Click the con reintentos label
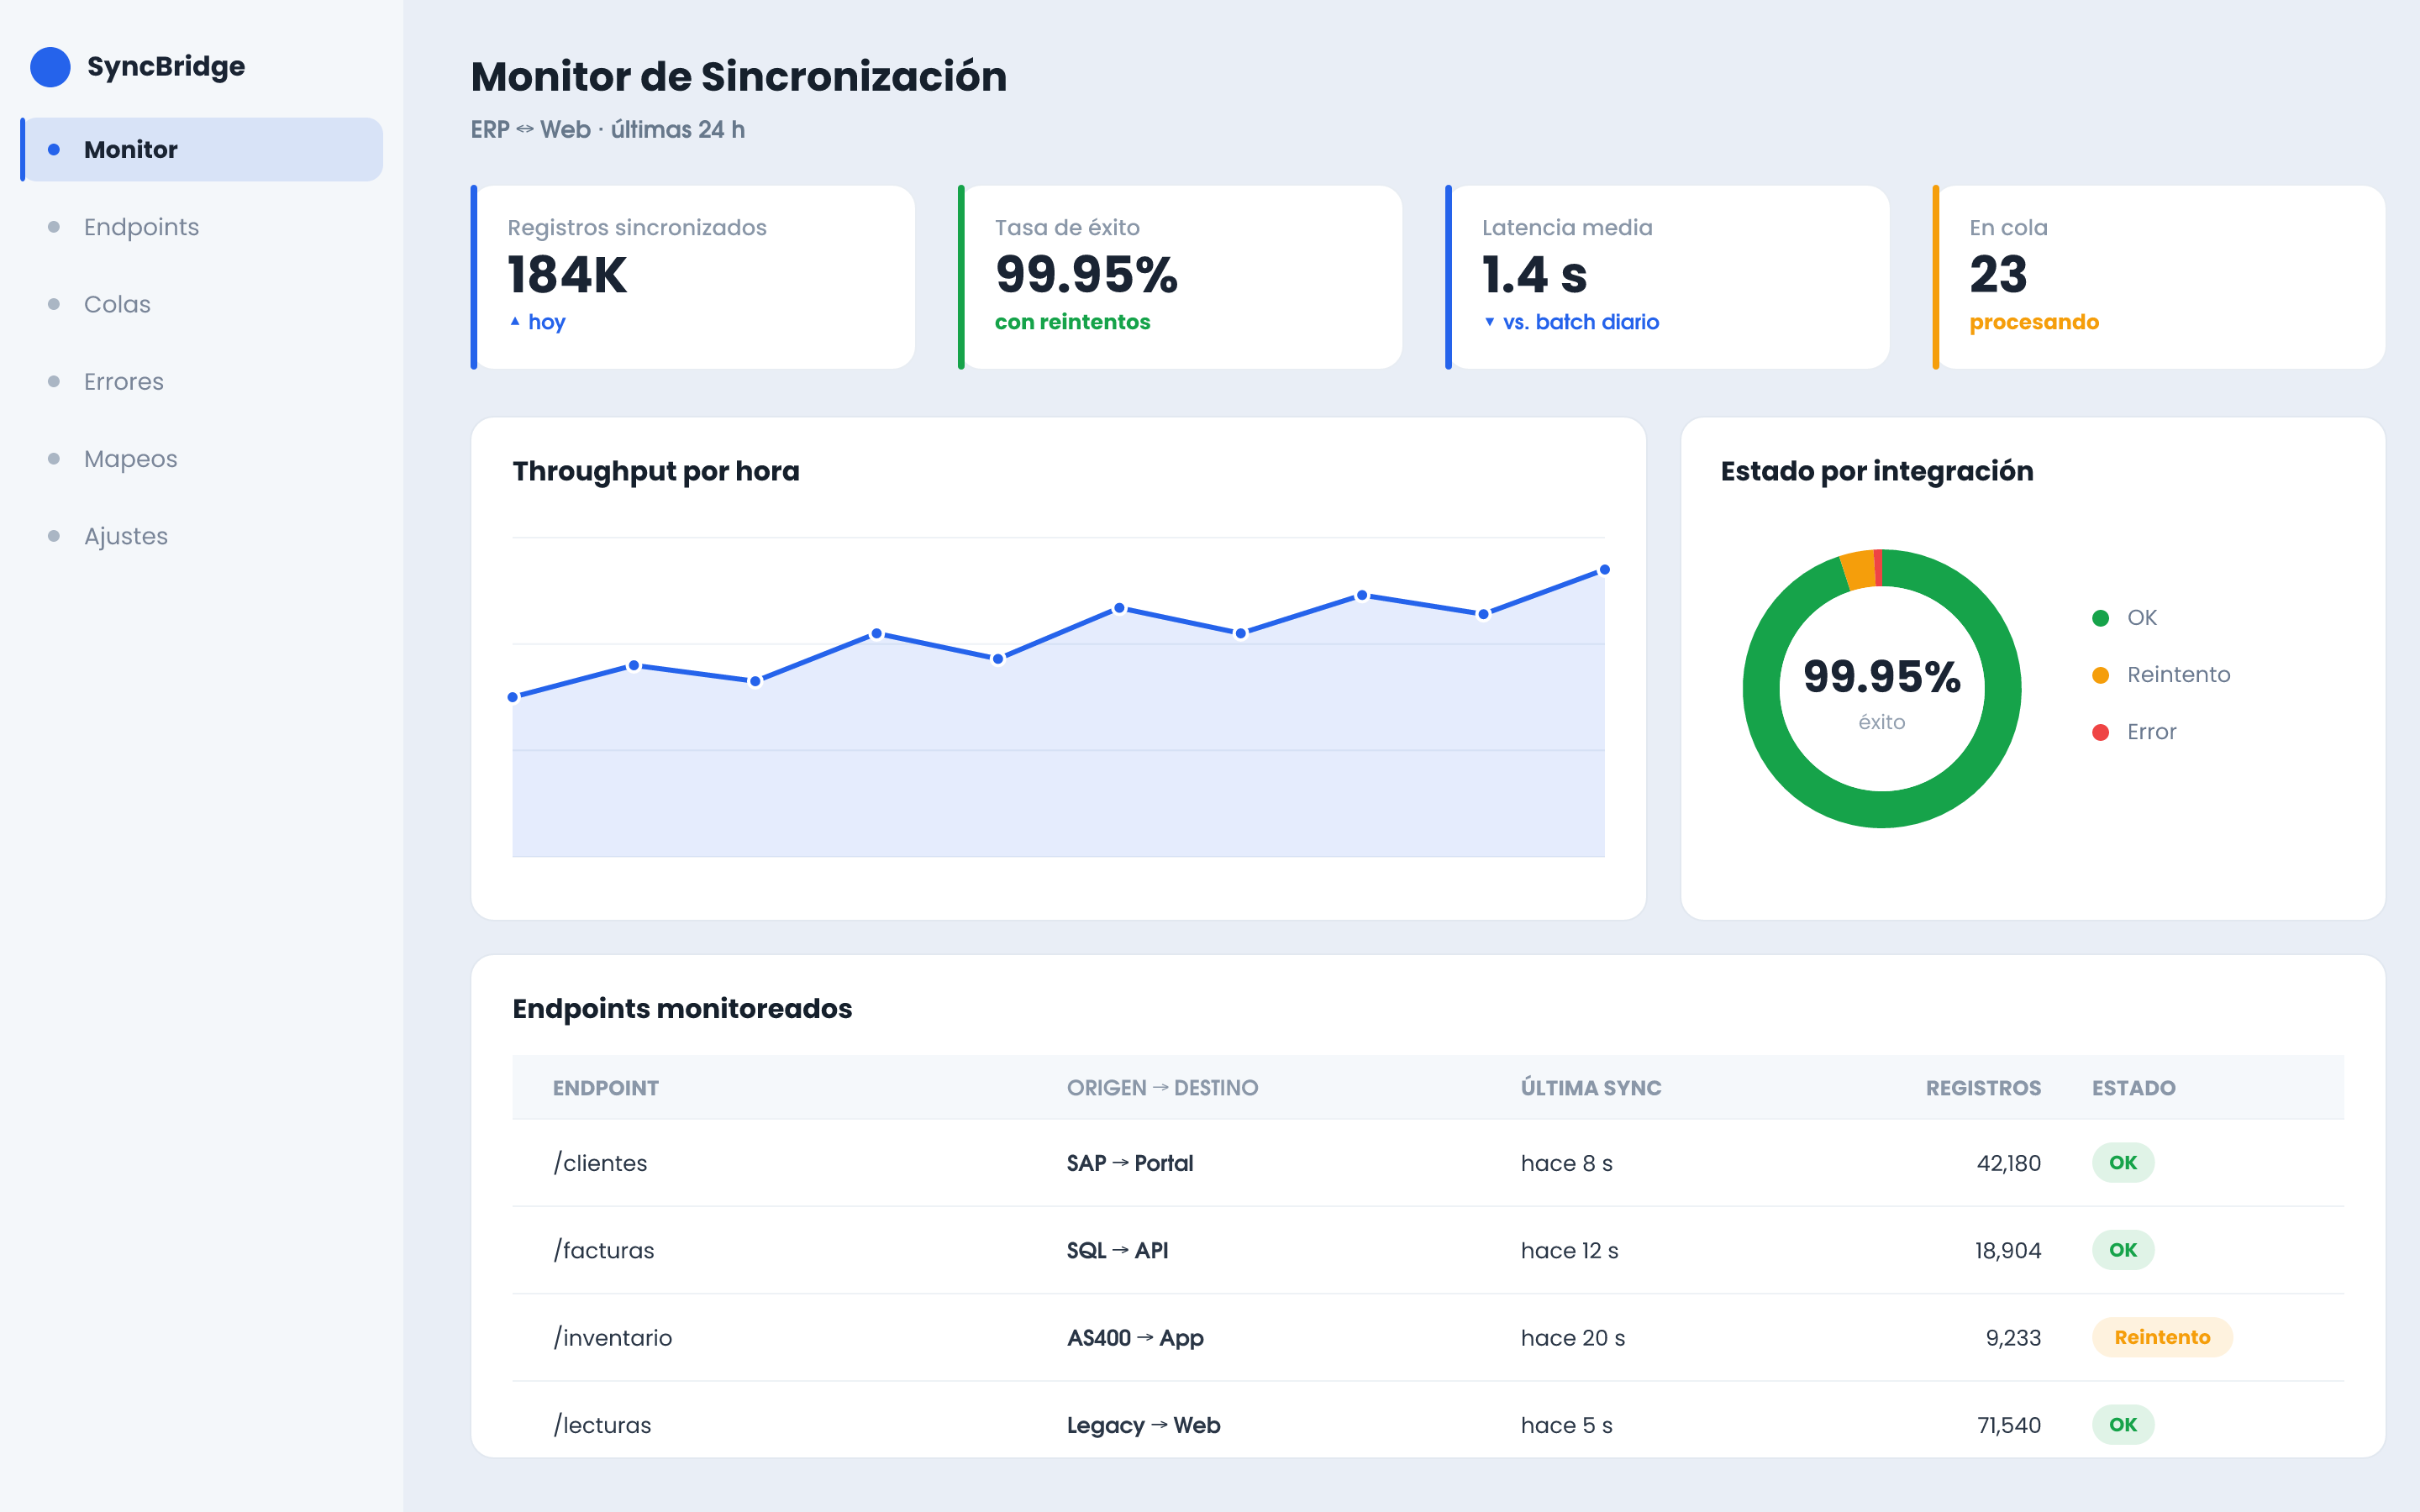Viewport: 2420px width, 1512px height. point(1072,322)
